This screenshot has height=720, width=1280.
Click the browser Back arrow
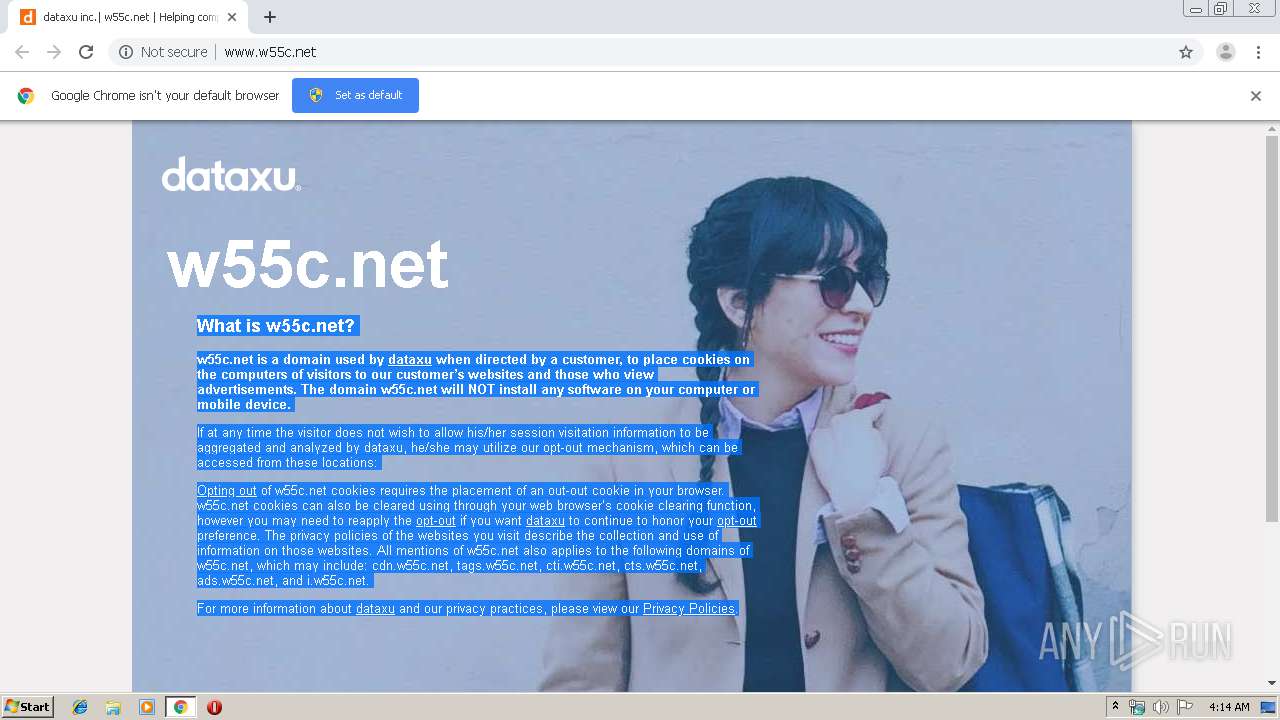point(22,52)
